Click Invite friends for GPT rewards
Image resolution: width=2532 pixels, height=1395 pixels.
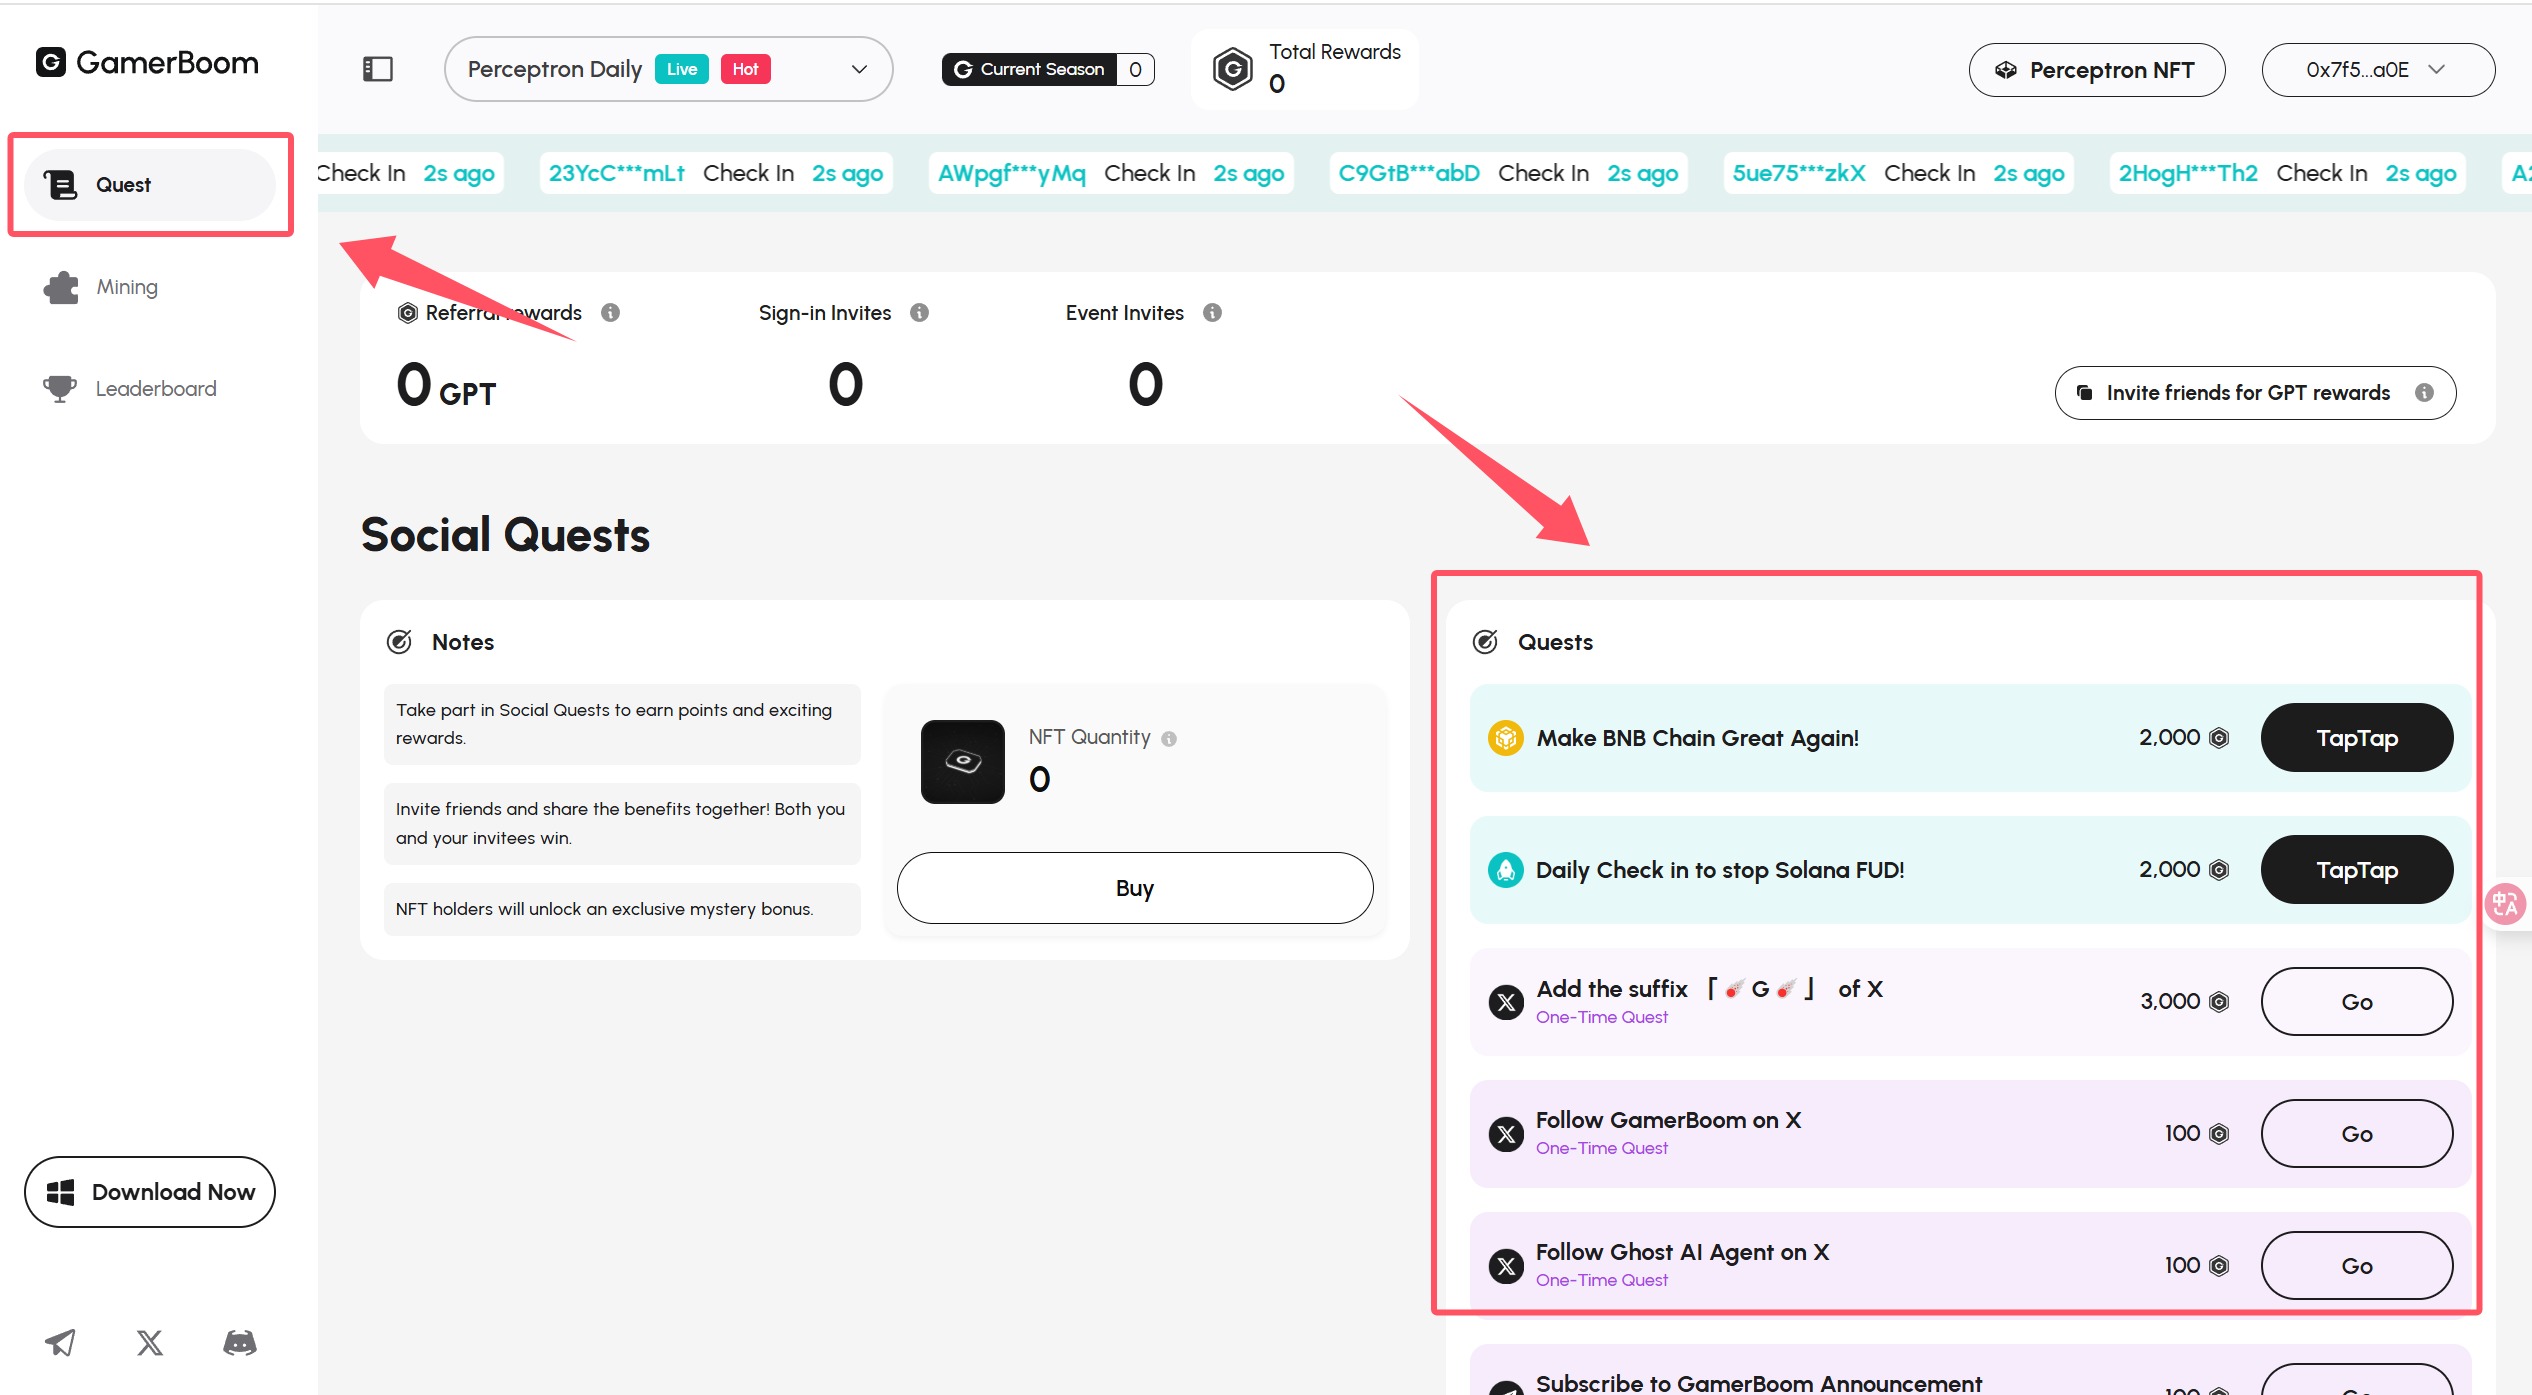pyautogui.click(x=2255, y=393)
